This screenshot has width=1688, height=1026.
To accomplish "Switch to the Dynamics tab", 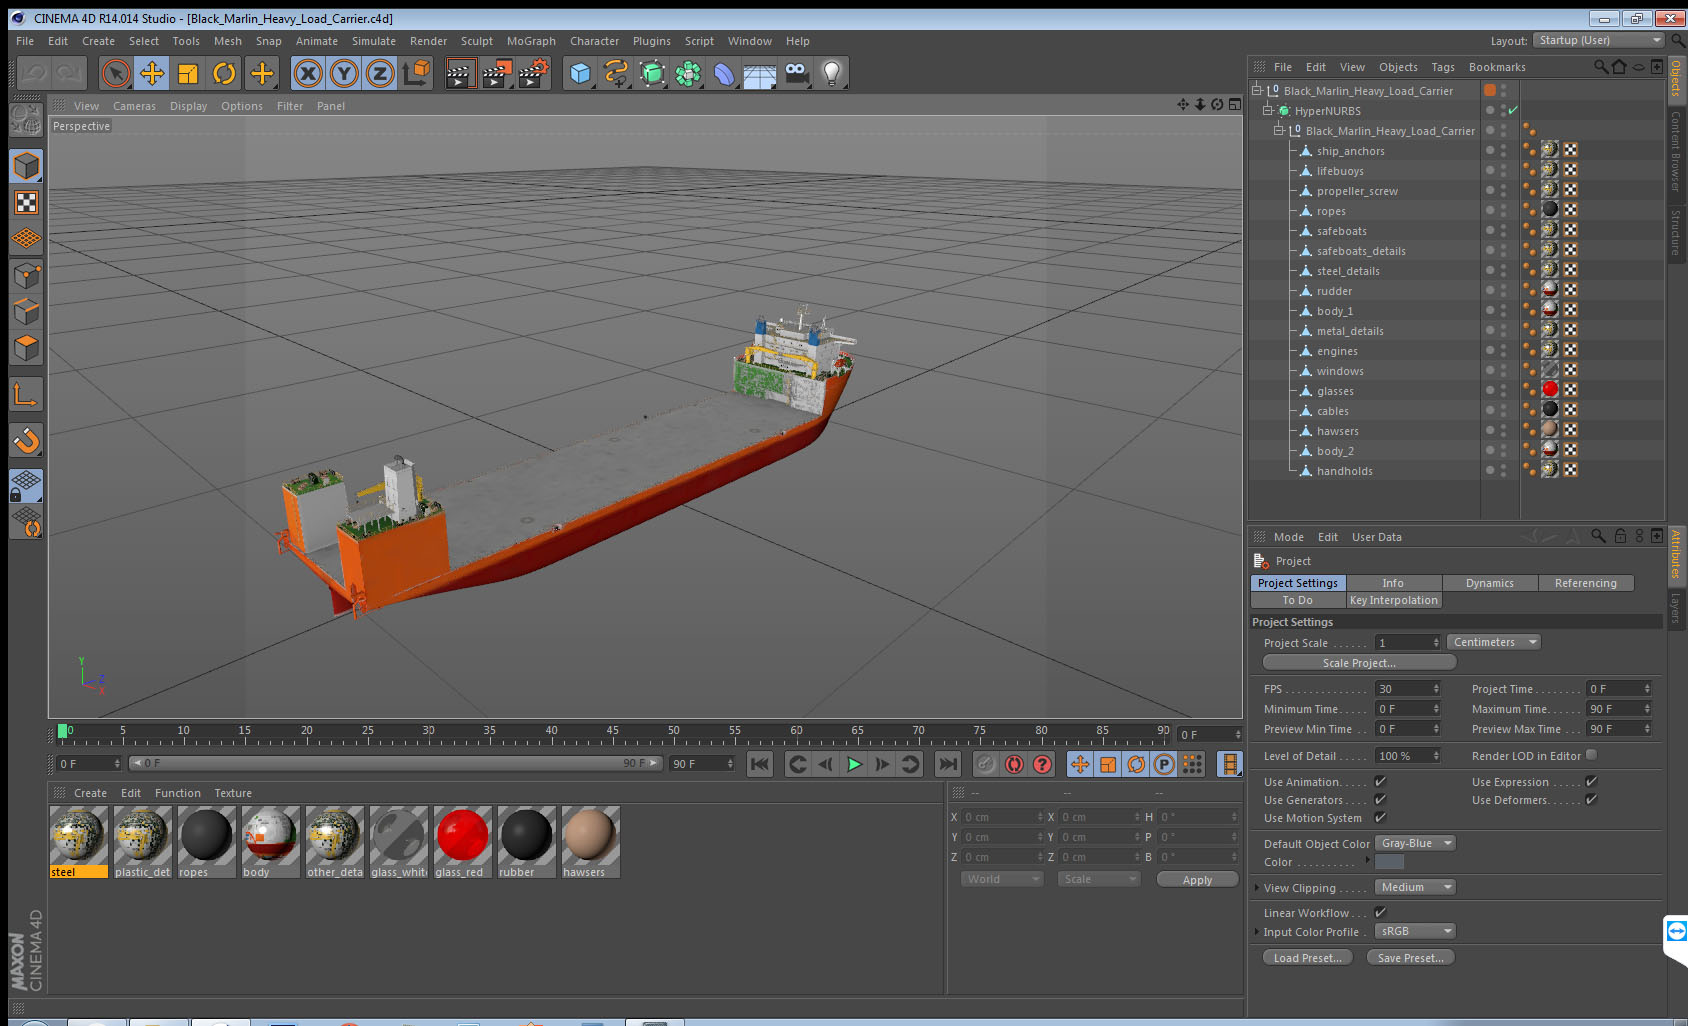I will coord(1489,583).
